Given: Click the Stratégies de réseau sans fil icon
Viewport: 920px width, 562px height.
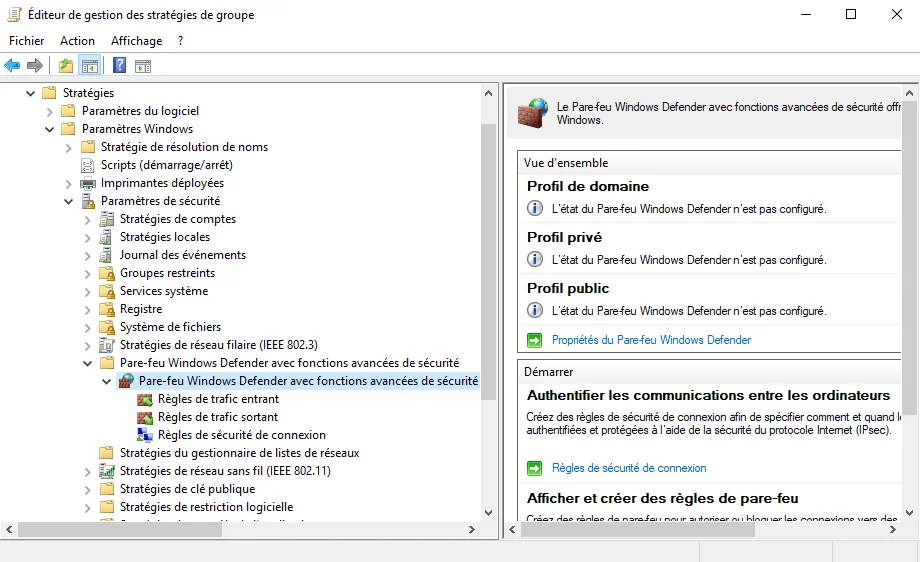Looking at the screenshot, I should pyautogui.click(x=107, y=471).
